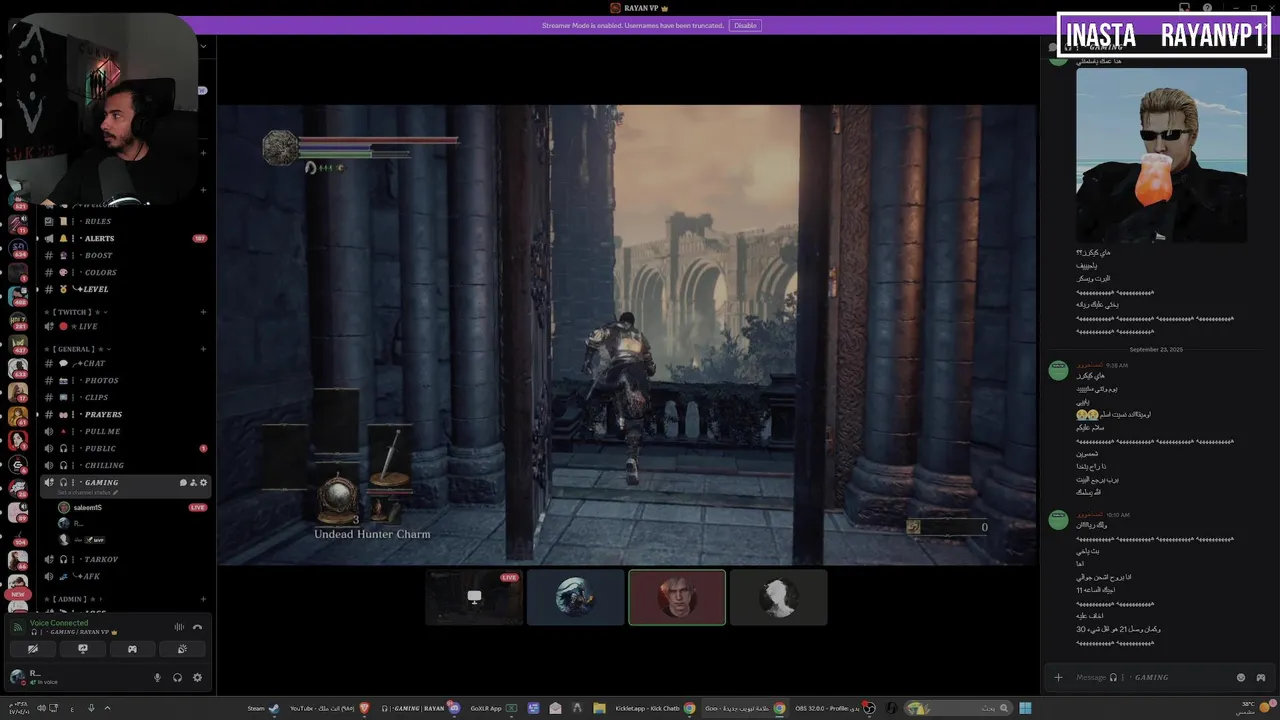The image size is (1280, 720).
Task: Join the AFK voice channel
Action: (x=125, y=576)
